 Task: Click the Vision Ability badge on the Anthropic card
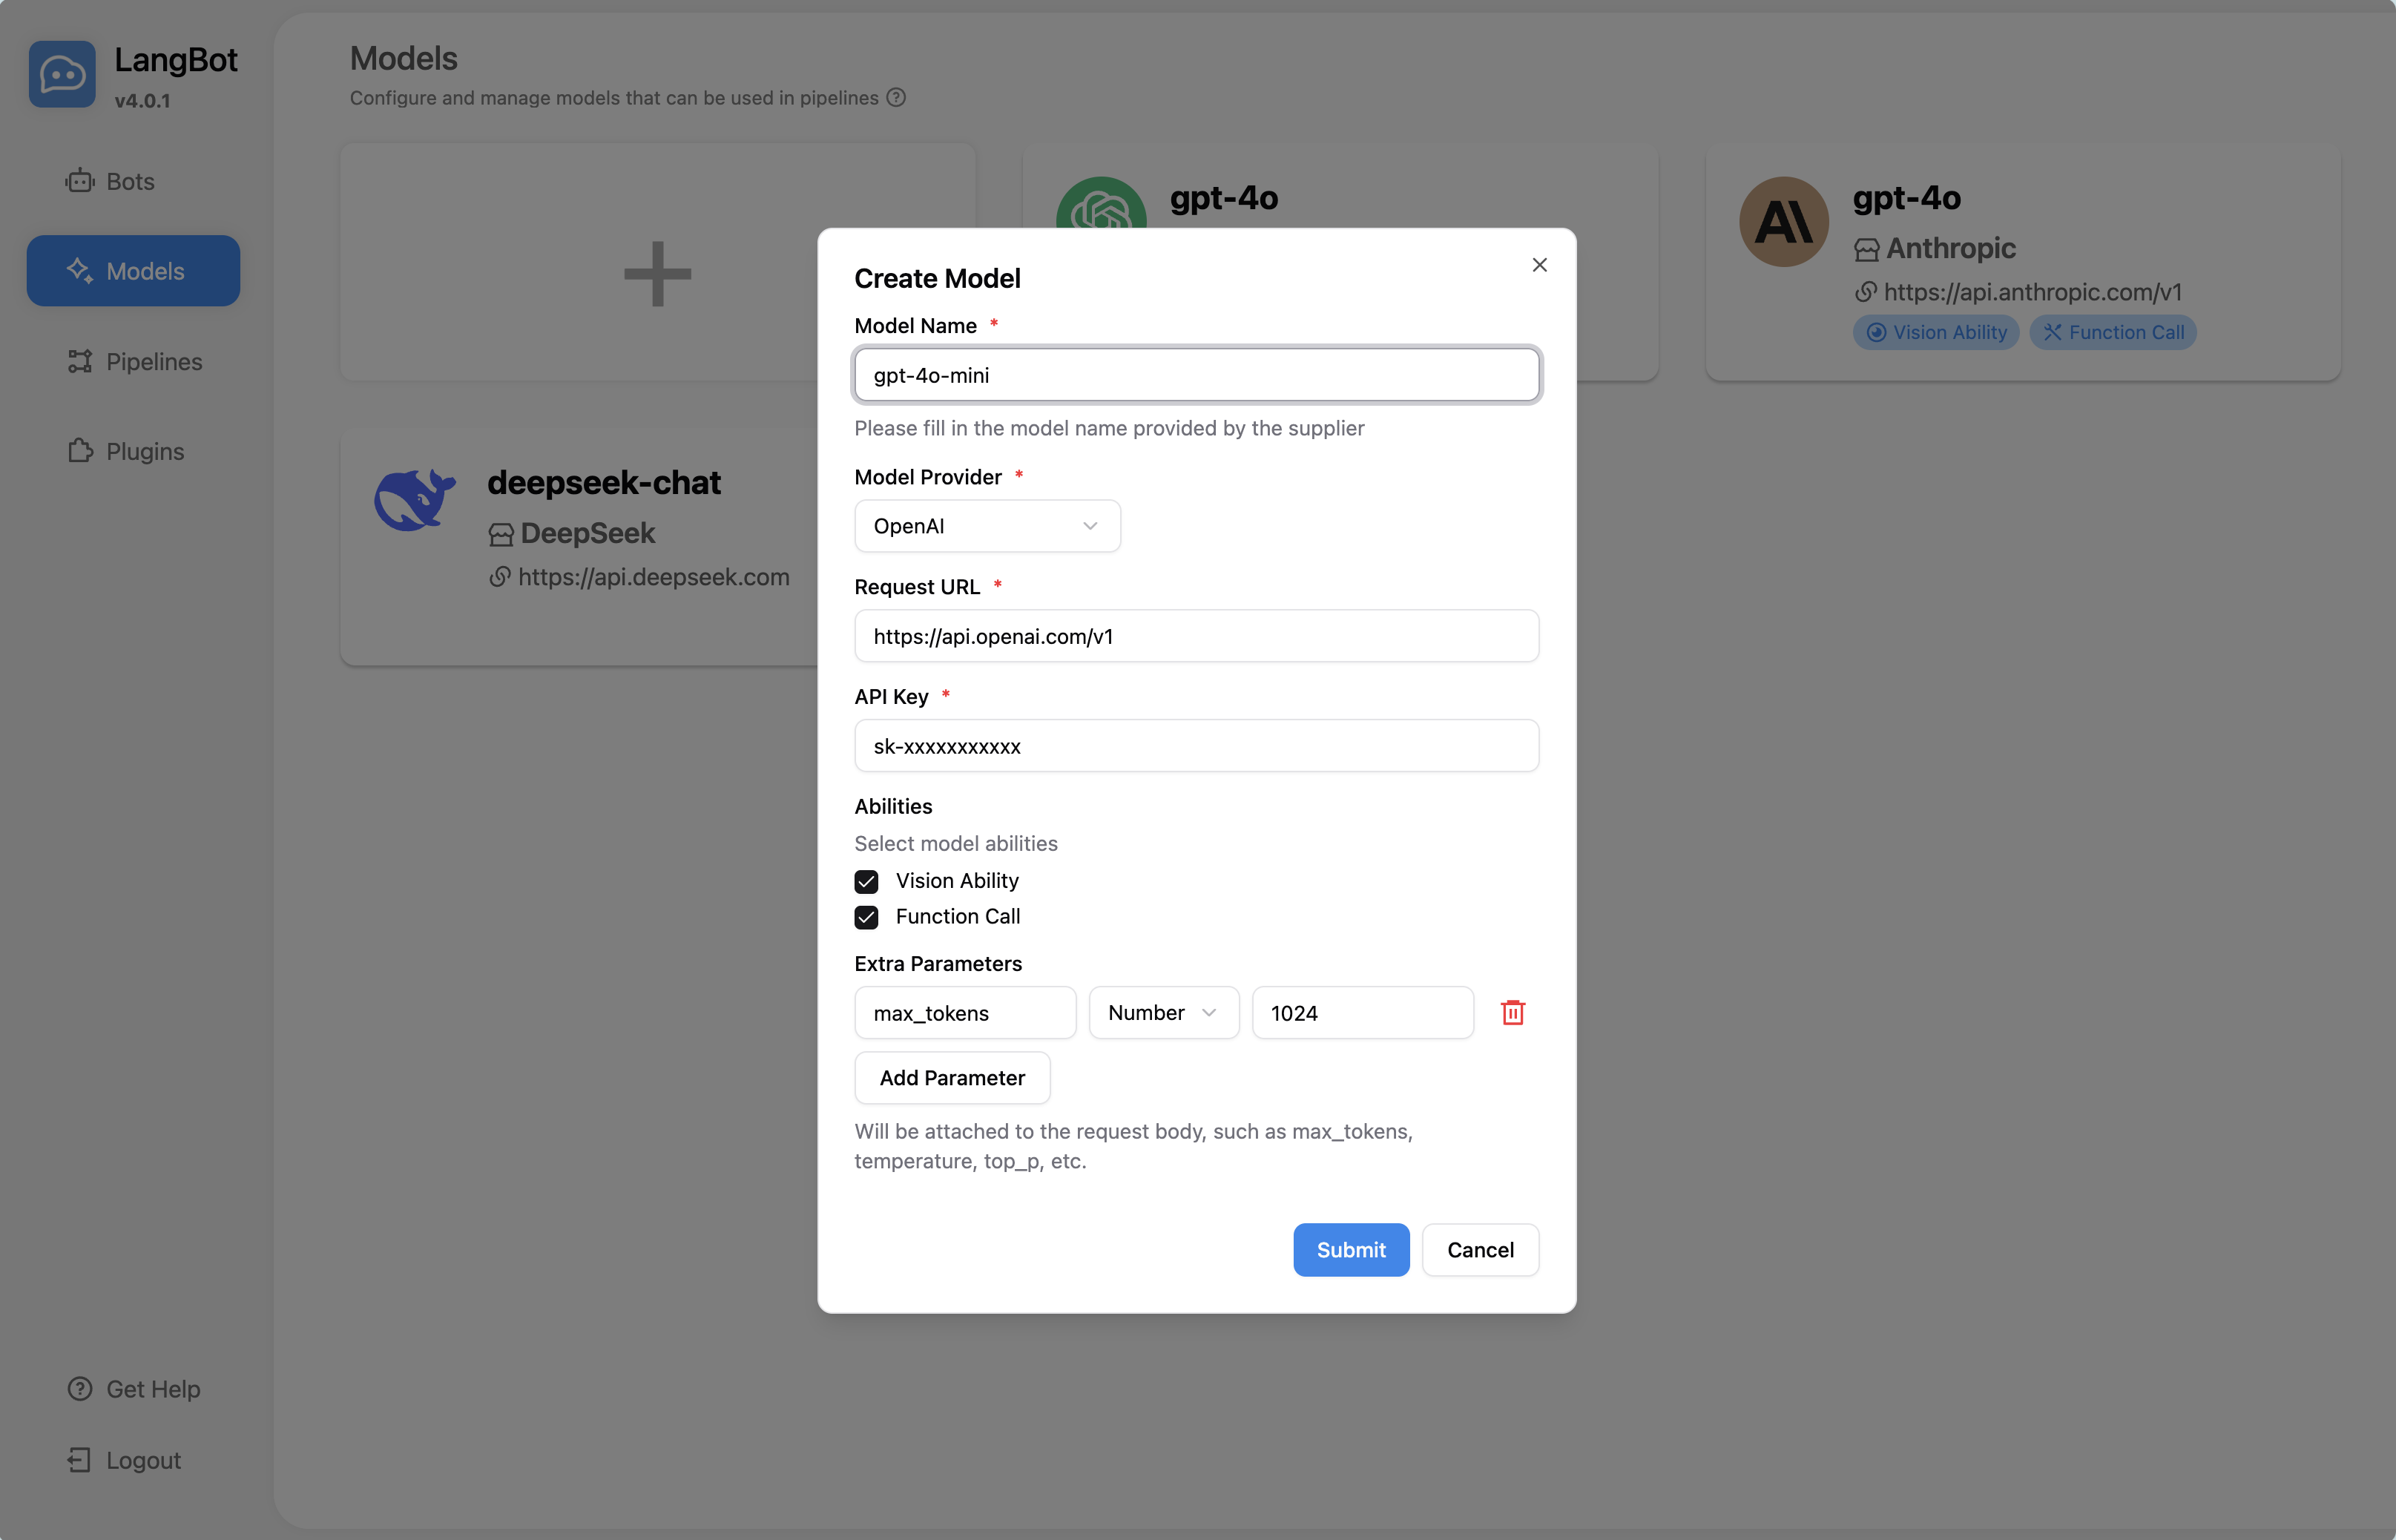pos(1935,333)
